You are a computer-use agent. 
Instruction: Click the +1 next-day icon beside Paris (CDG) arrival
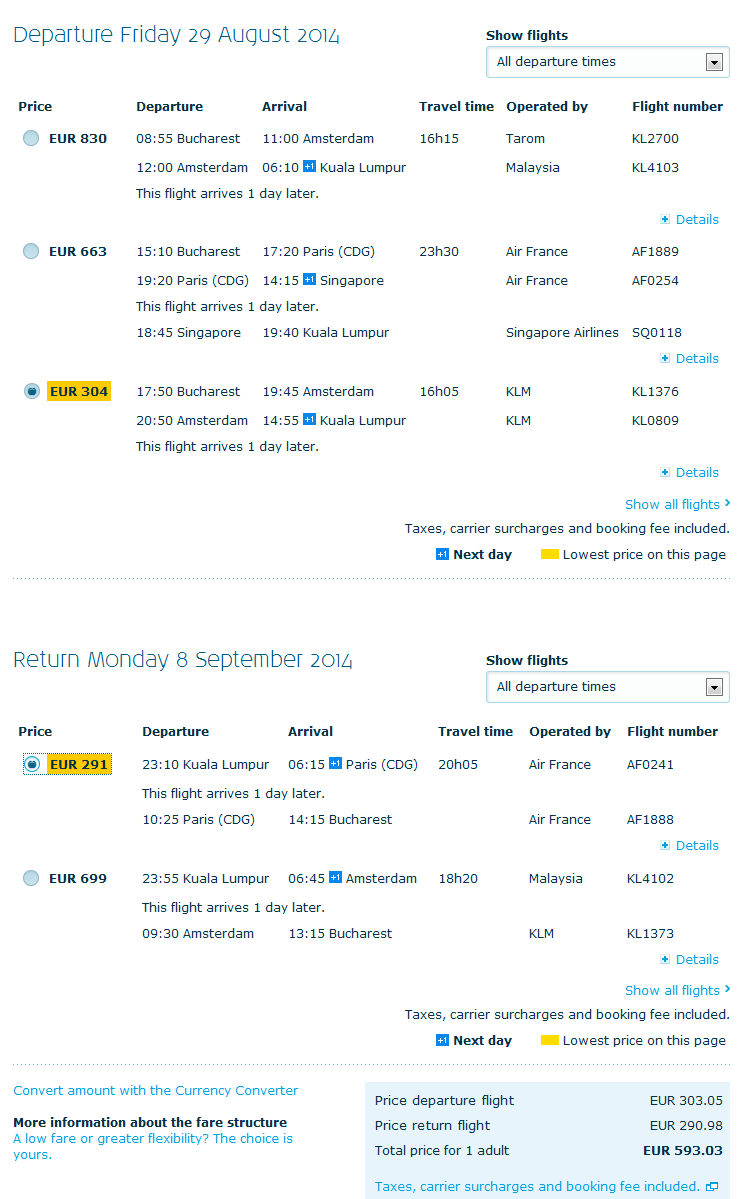(335, 765)
